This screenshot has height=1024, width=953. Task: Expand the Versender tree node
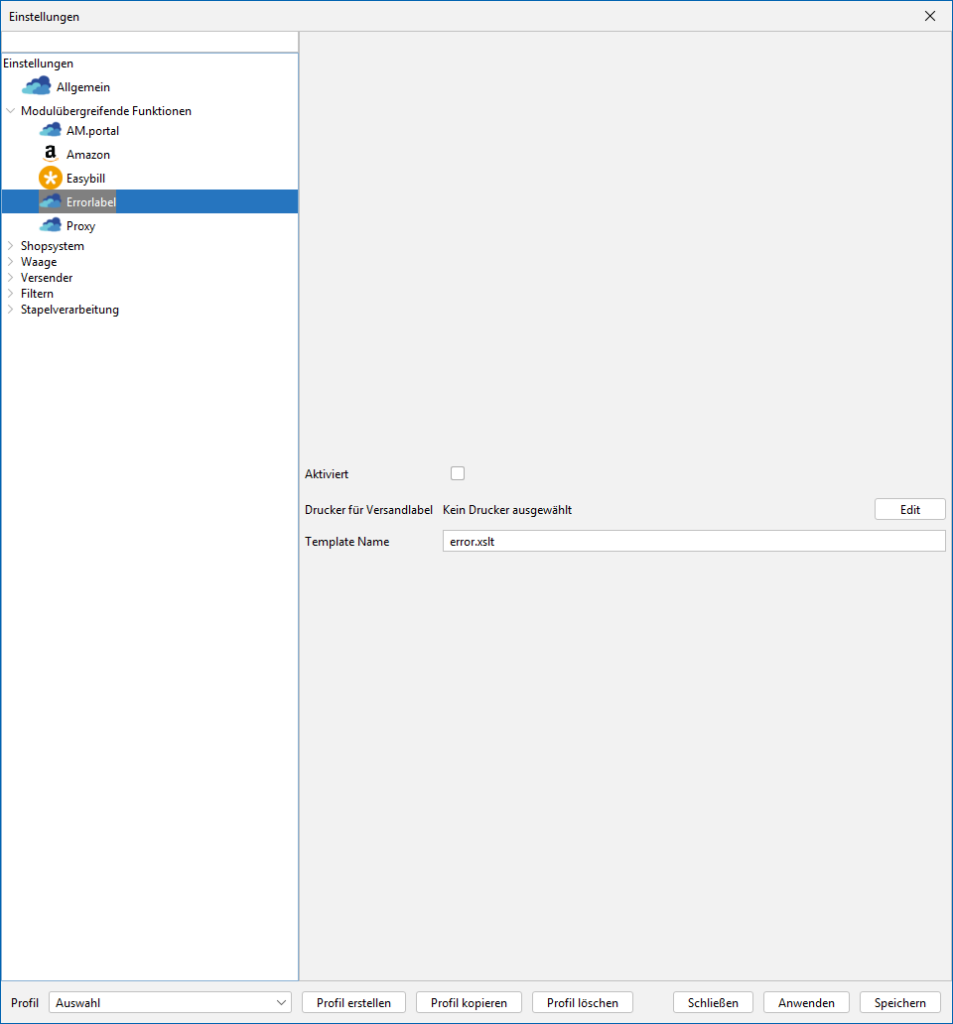coord(11,278)
